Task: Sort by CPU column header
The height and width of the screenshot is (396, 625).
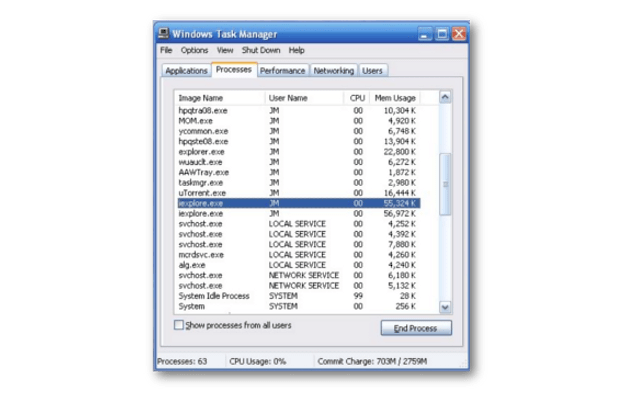Action: 357,98
